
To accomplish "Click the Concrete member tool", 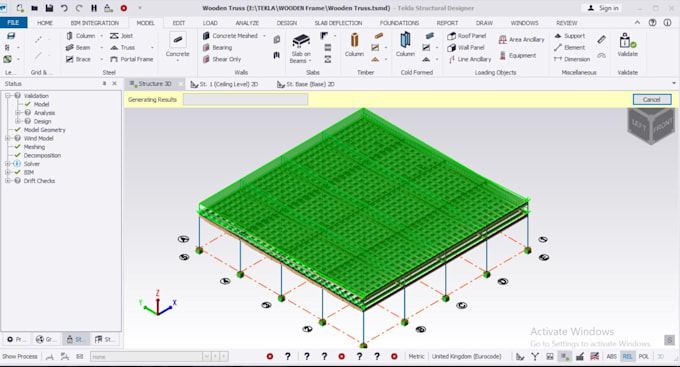I will 177,46.
